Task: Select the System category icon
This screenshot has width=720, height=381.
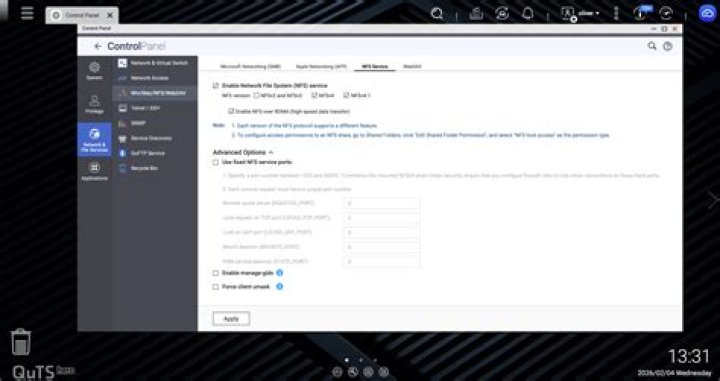Action: click(94, 71)
